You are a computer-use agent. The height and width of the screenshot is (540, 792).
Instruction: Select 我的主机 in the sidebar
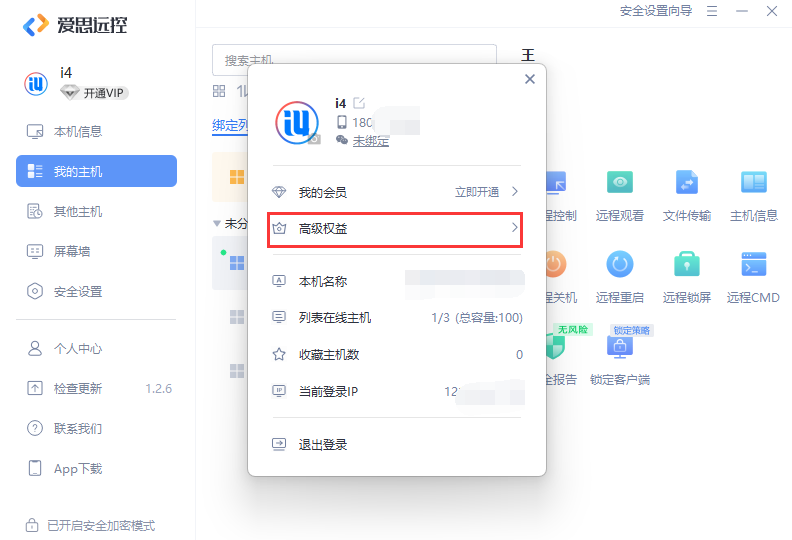(x=96, y=171)
